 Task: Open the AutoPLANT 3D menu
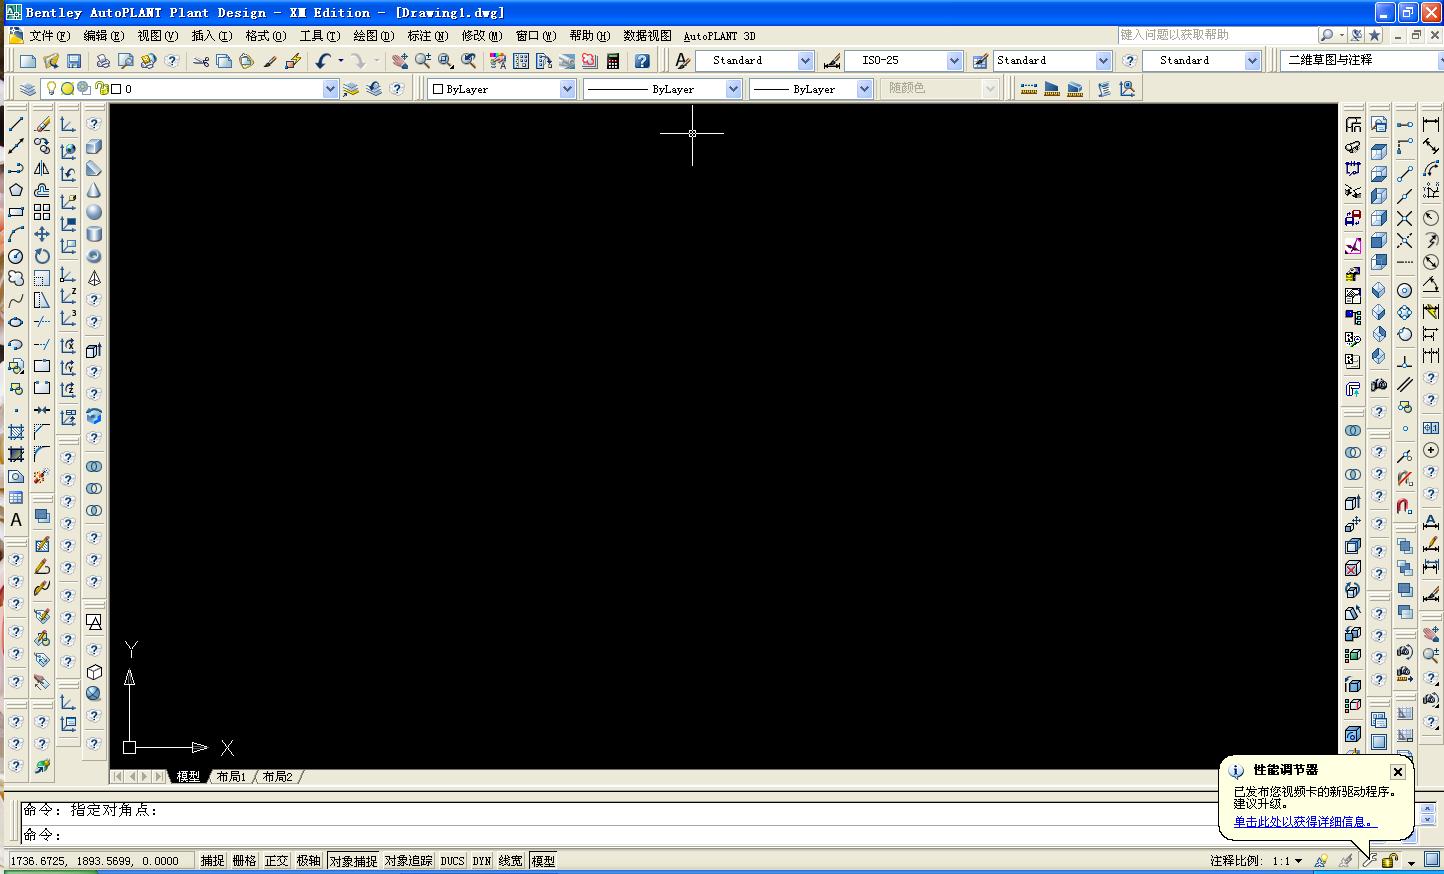(x=719, y=36)
